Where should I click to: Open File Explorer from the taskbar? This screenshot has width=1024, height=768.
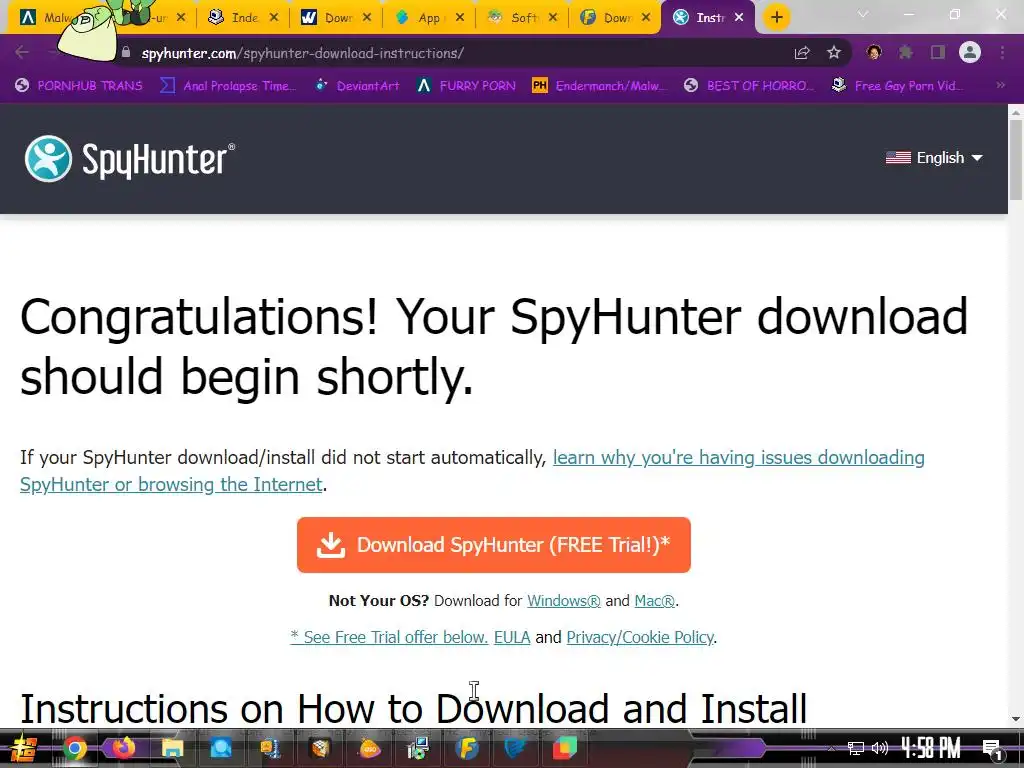click(x=172, y=748)
